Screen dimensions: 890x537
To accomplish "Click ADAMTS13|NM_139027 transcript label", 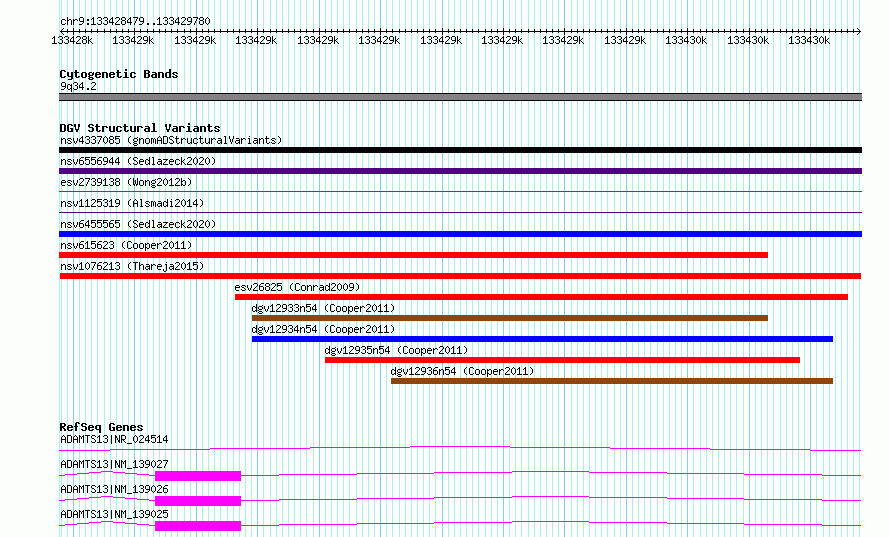I will click(x=114, y=464).
